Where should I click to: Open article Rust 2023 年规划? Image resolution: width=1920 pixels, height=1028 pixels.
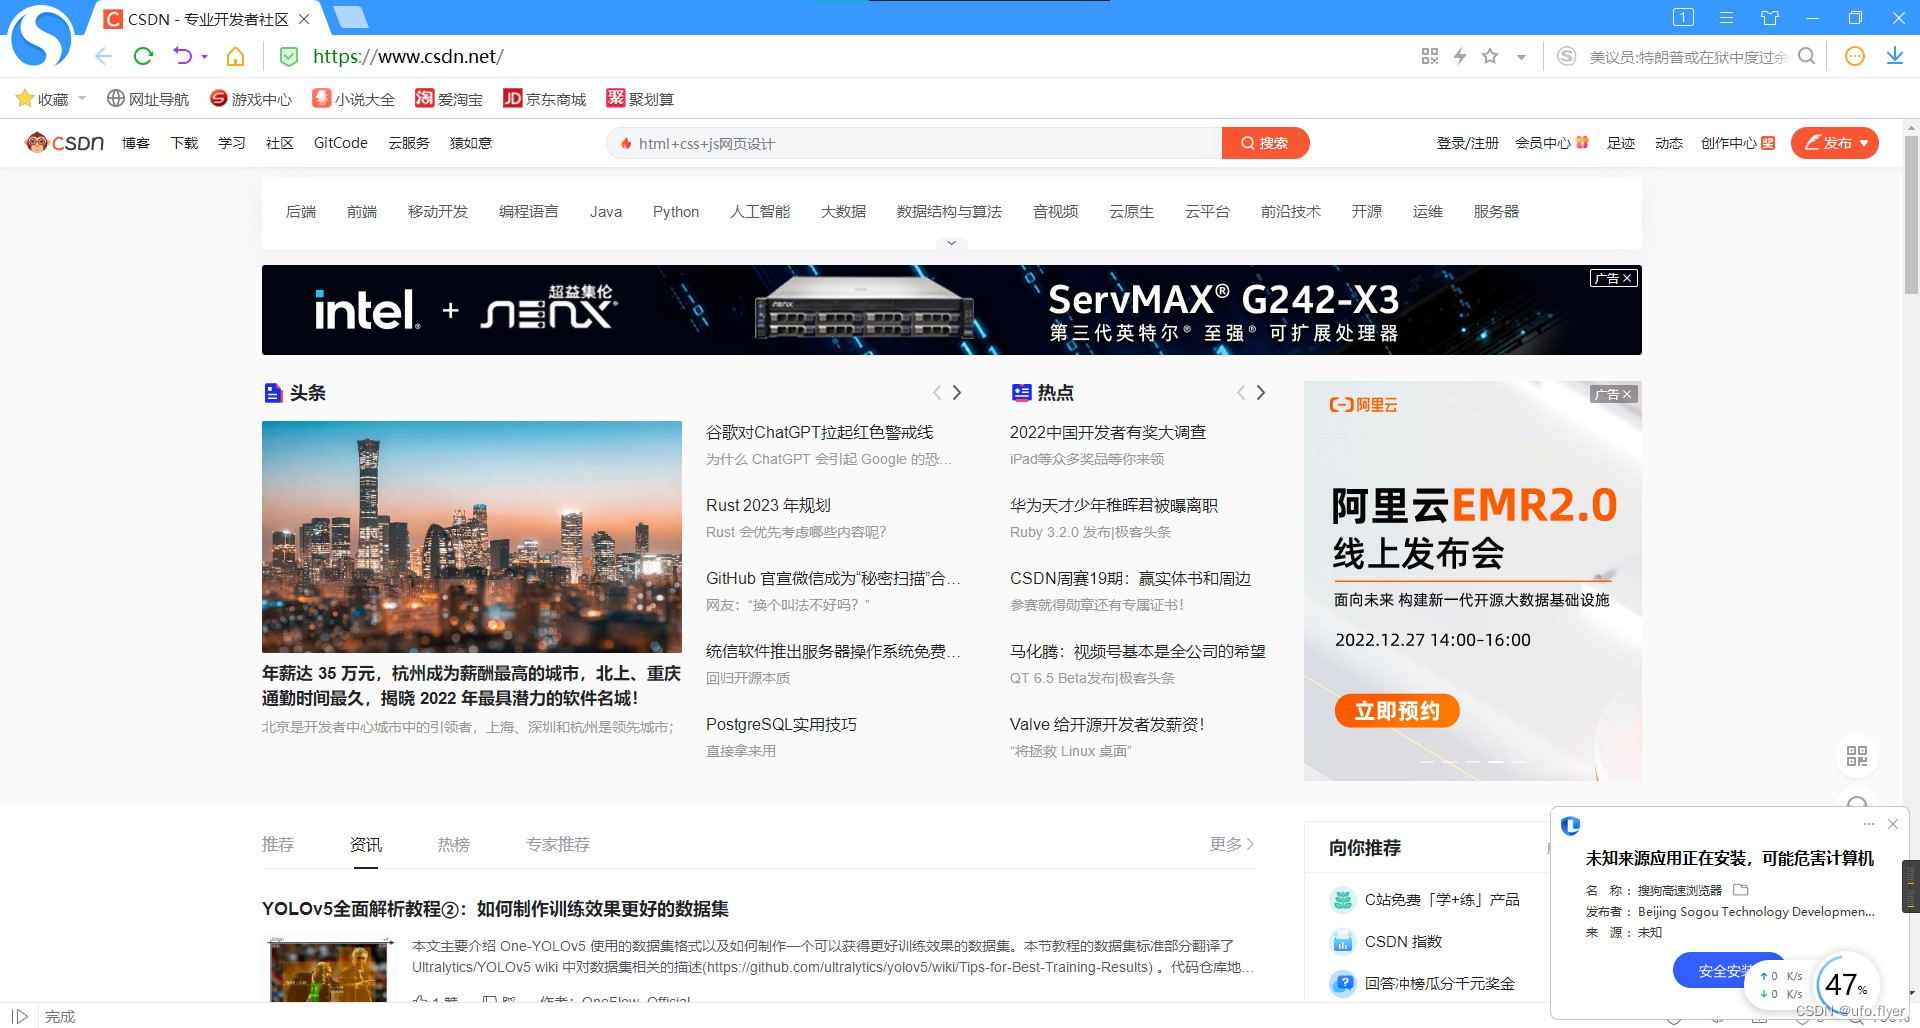tap(768, 505)
